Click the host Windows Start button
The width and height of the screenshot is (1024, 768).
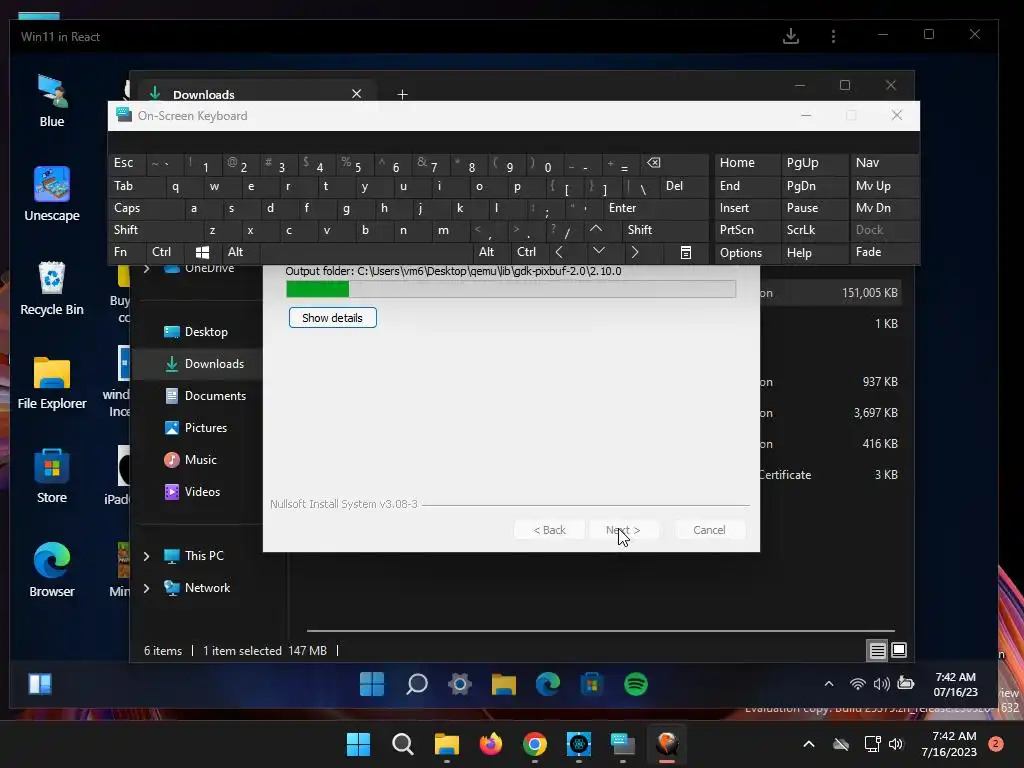coord(359,744)
